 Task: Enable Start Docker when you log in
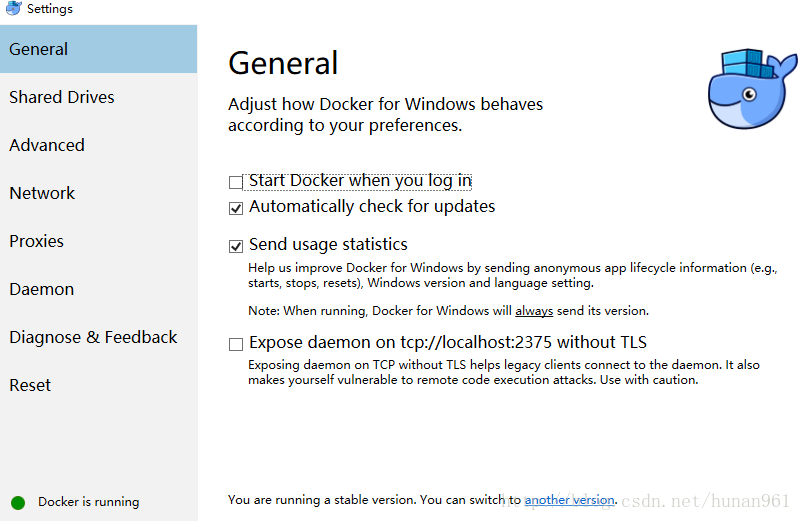click(x=236, y=182)
